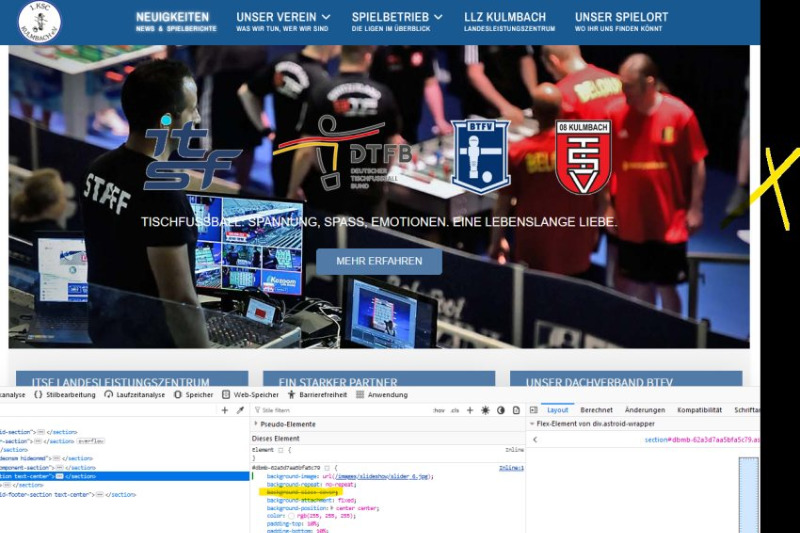Select the Kompatibilität sidebar tab
The image size is (800, 533).
(x=699, y=410)
